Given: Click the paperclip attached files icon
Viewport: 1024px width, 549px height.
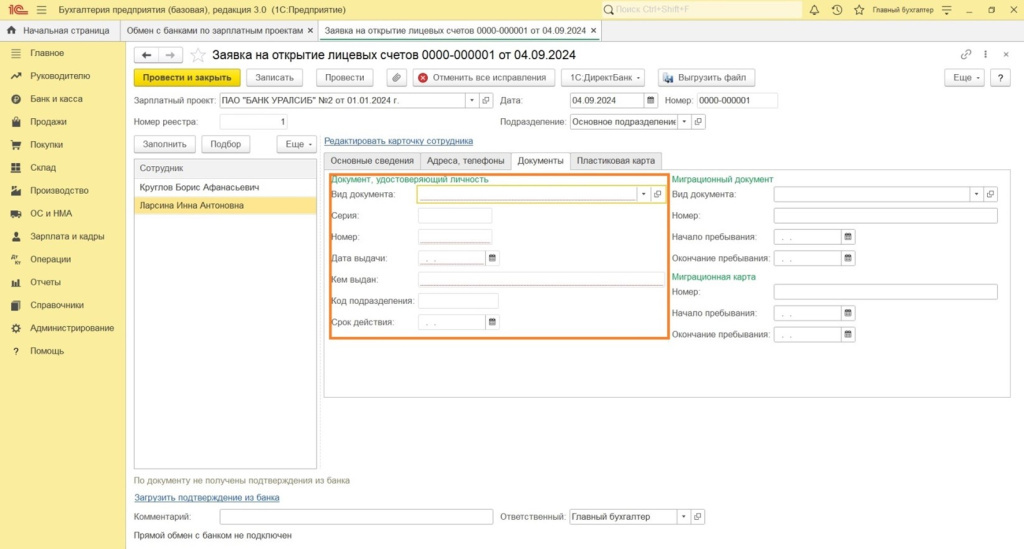Looking at the screenshot, I should 396,77.
